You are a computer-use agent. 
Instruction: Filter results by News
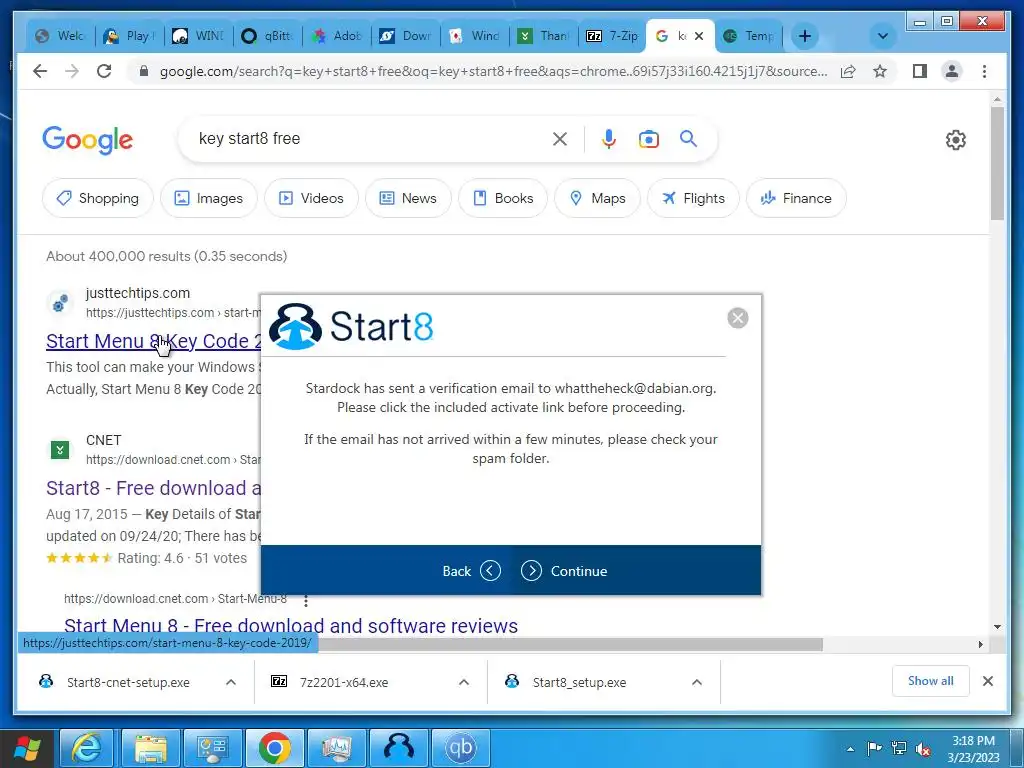tap(408, 198)
